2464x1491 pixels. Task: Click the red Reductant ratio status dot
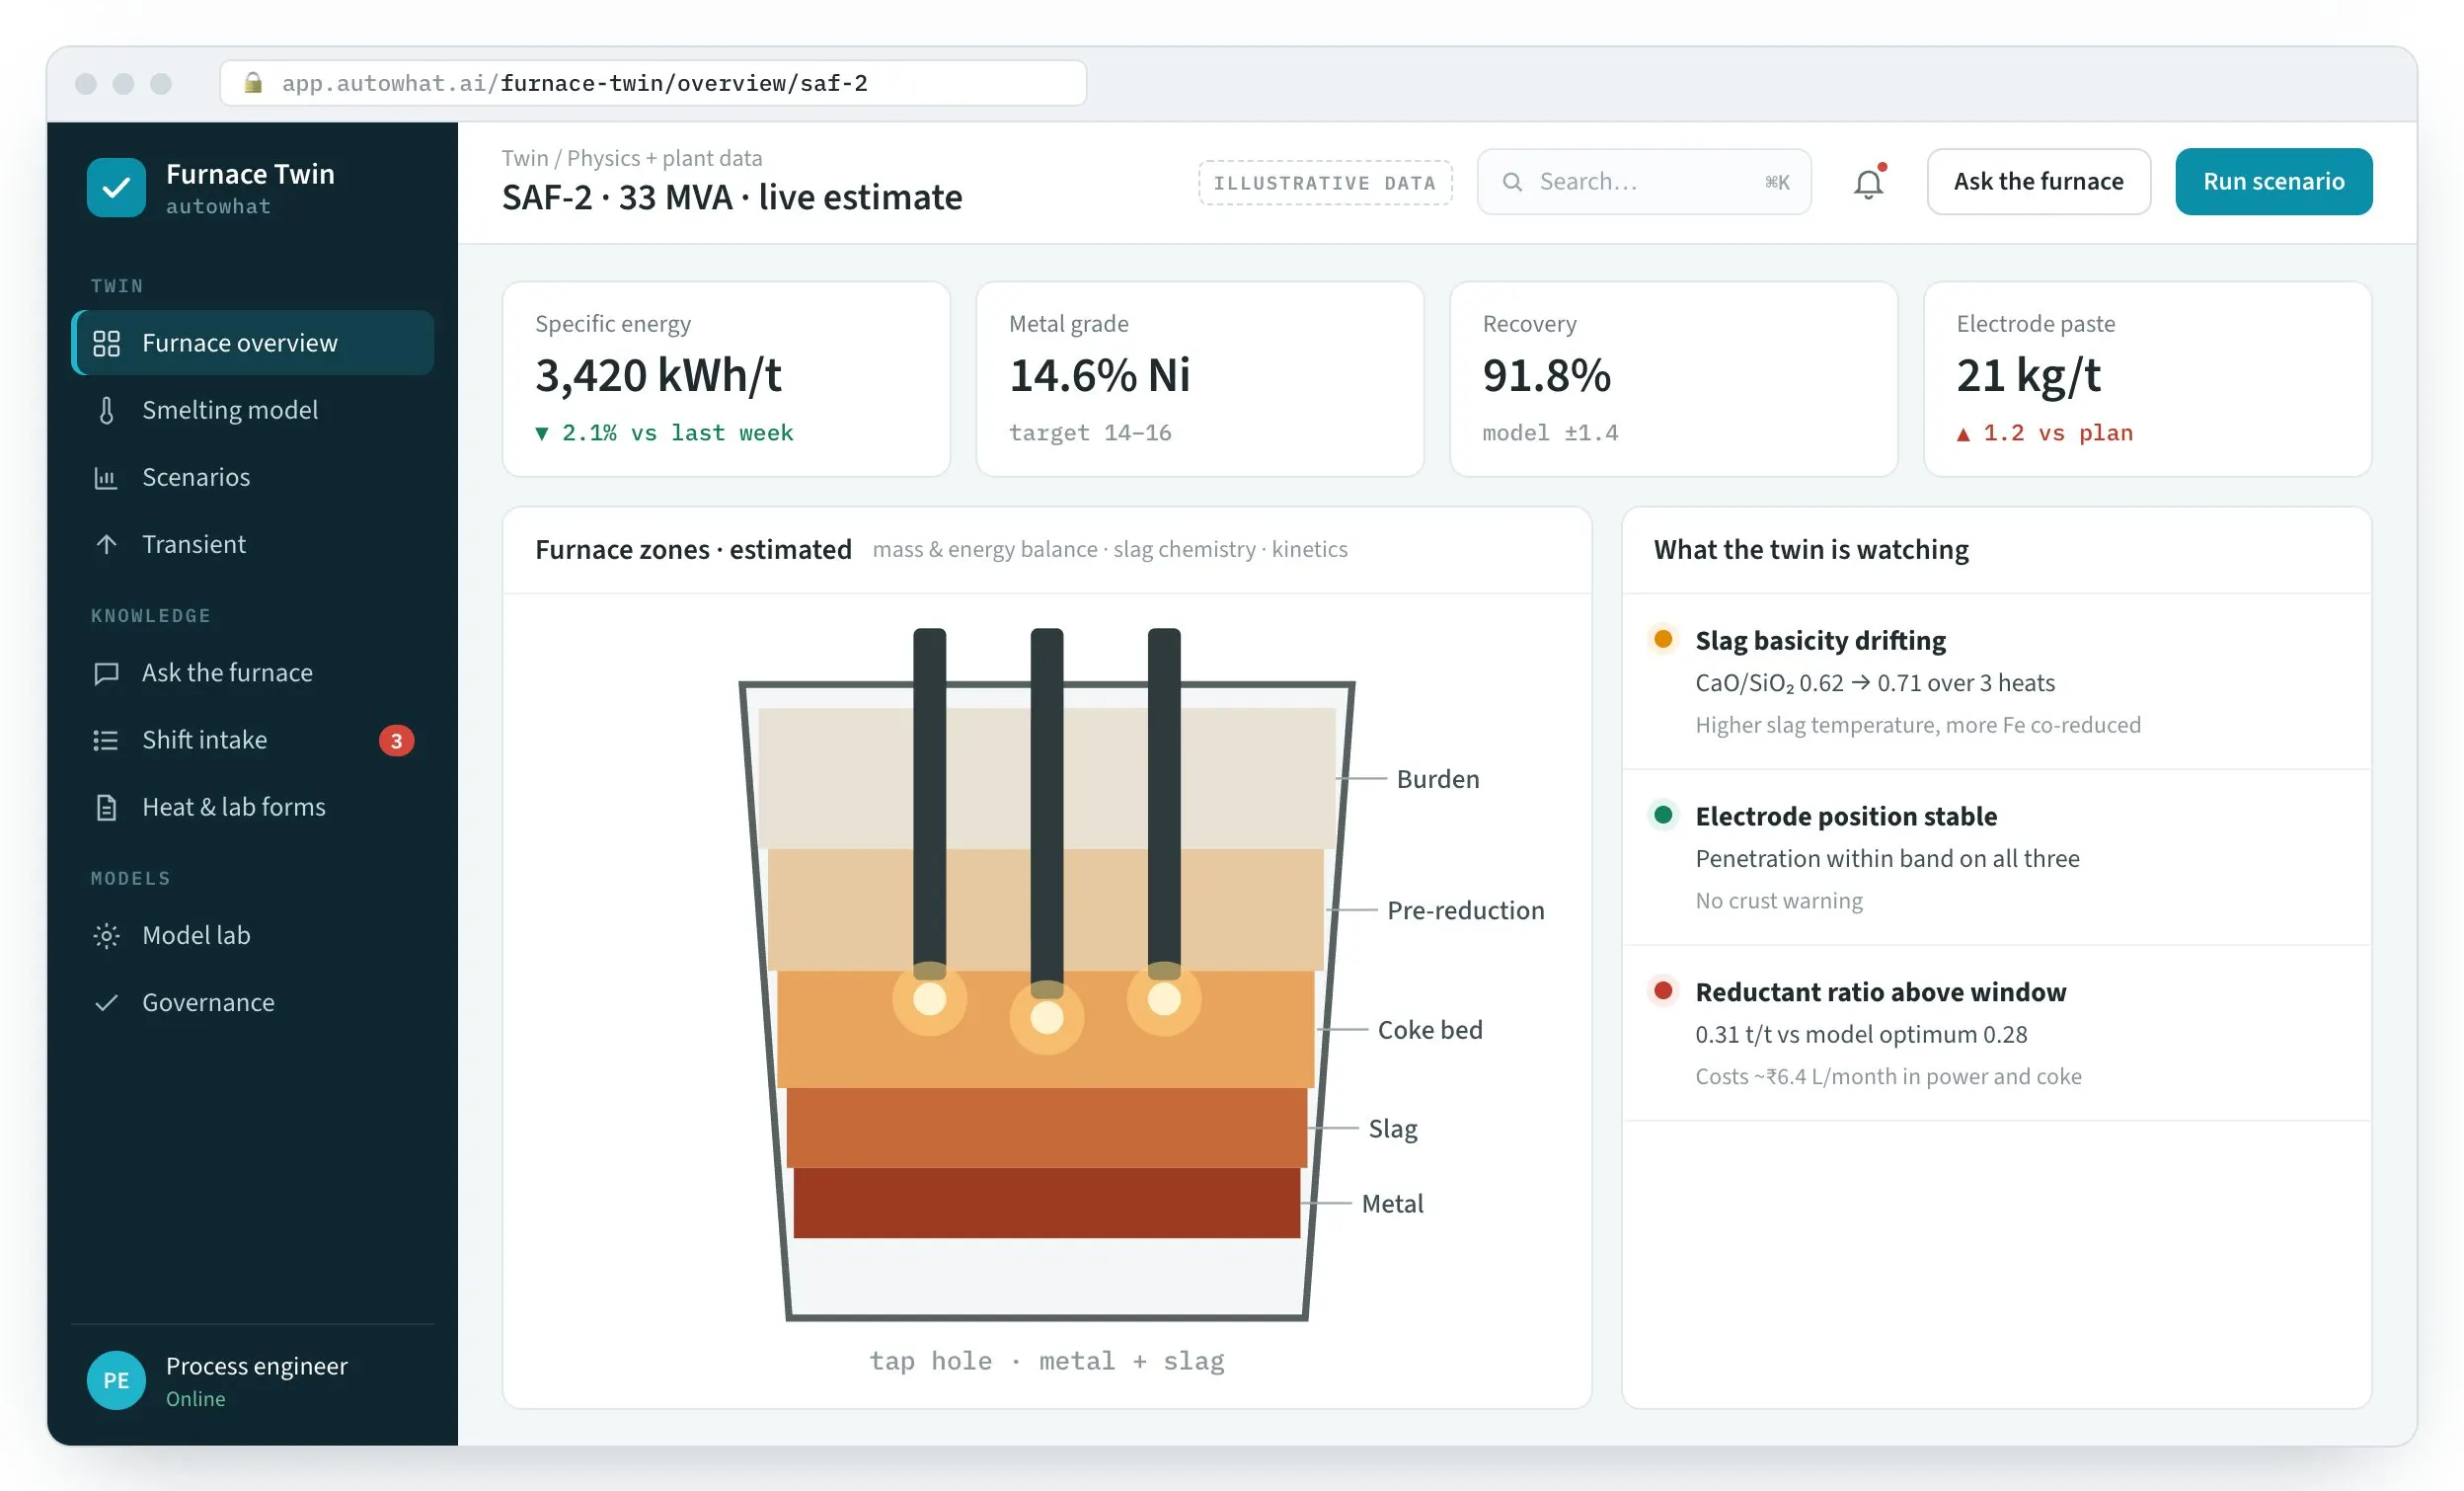point(1663,991)
